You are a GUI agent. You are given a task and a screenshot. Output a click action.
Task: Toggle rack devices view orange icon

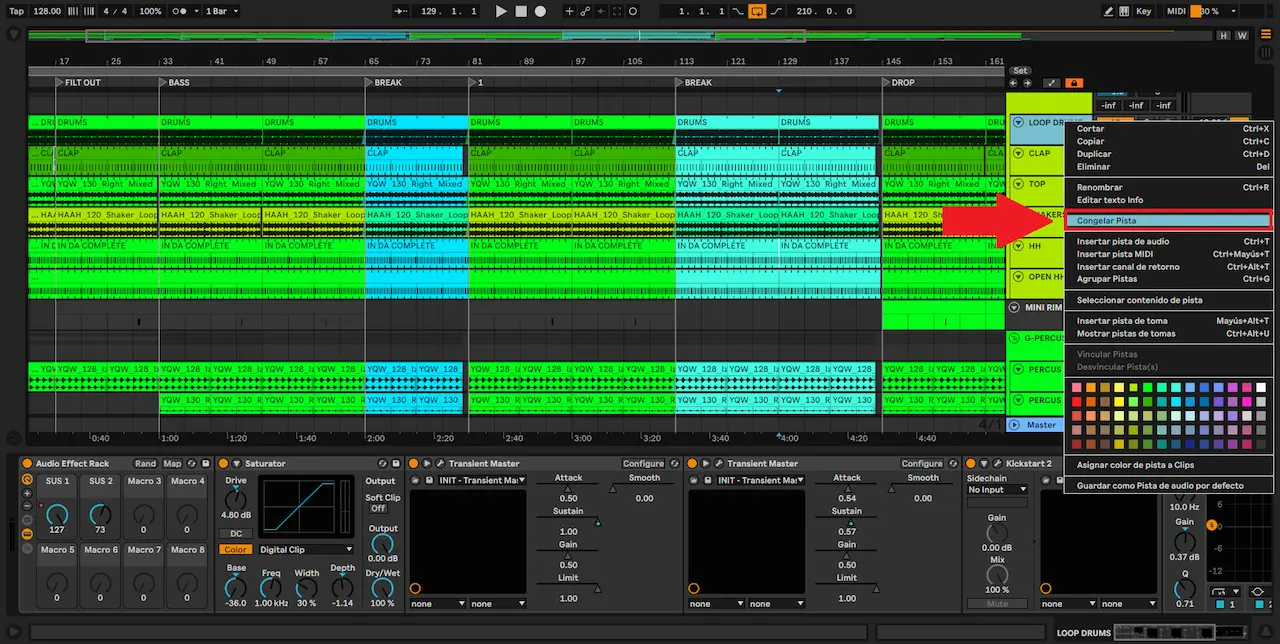coord(27,534)
